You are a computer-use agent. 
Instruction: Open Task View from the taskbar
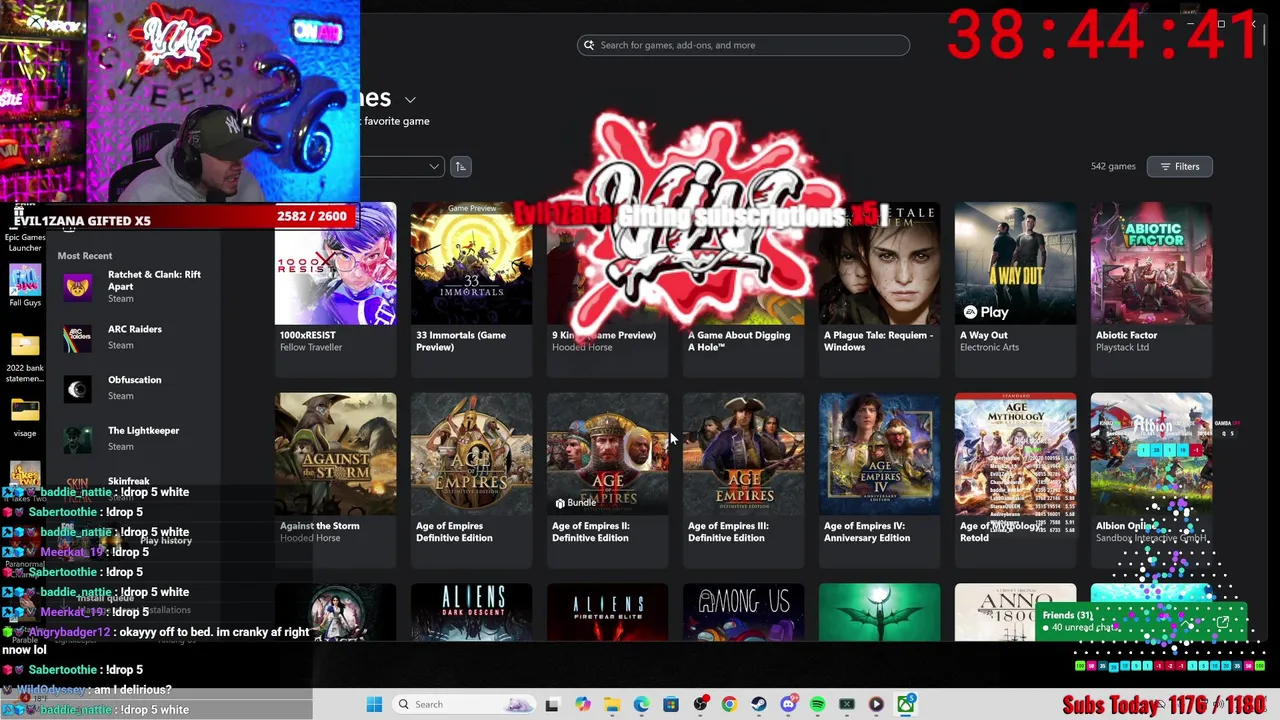tap(552, 704)
